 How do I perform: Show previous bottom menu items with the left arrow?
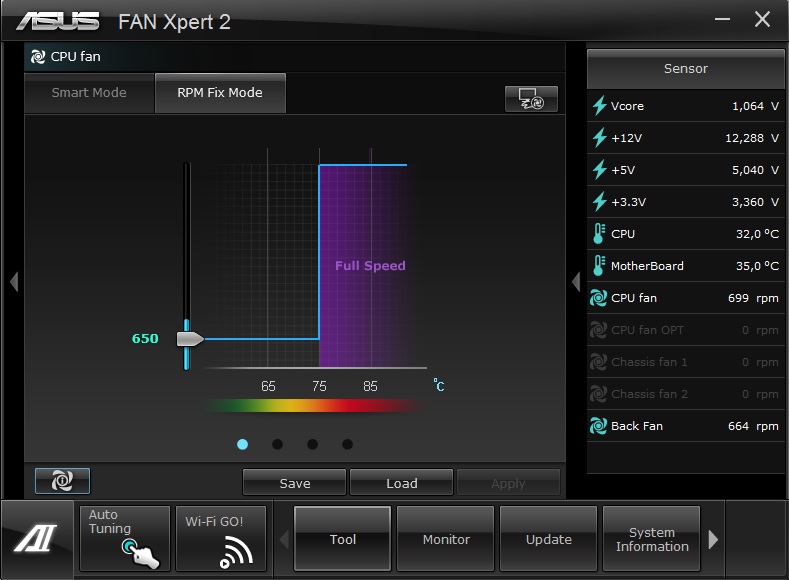284,539
